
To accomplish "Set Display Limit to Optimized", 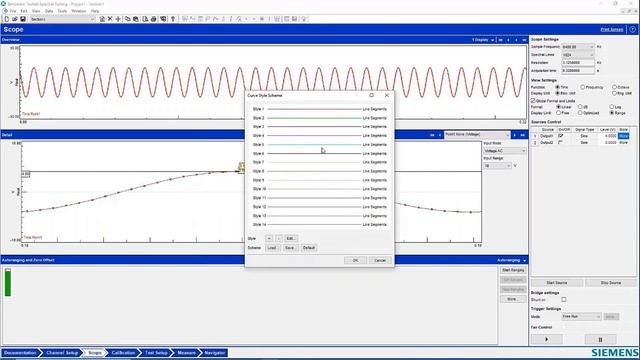I will (x=580, y=113).
